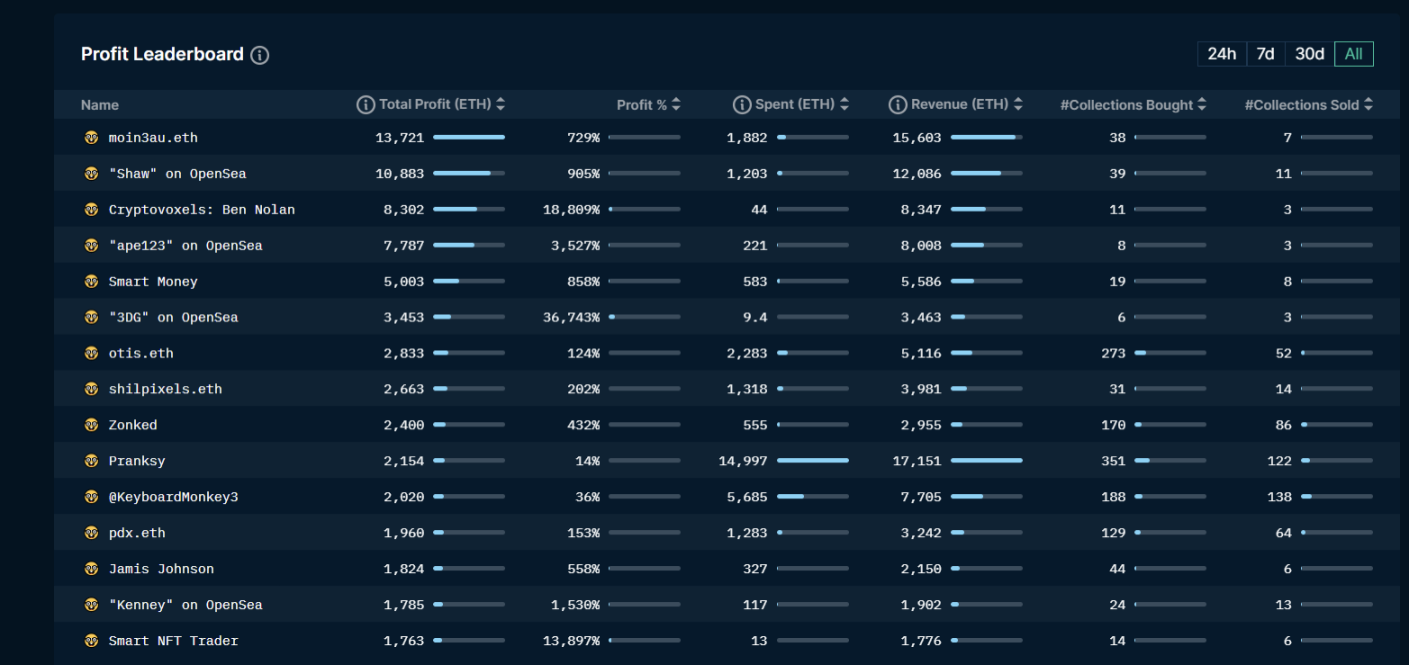
Task: Click info icon next to Revenue (ETH)
Action: [x=897, y=105]
